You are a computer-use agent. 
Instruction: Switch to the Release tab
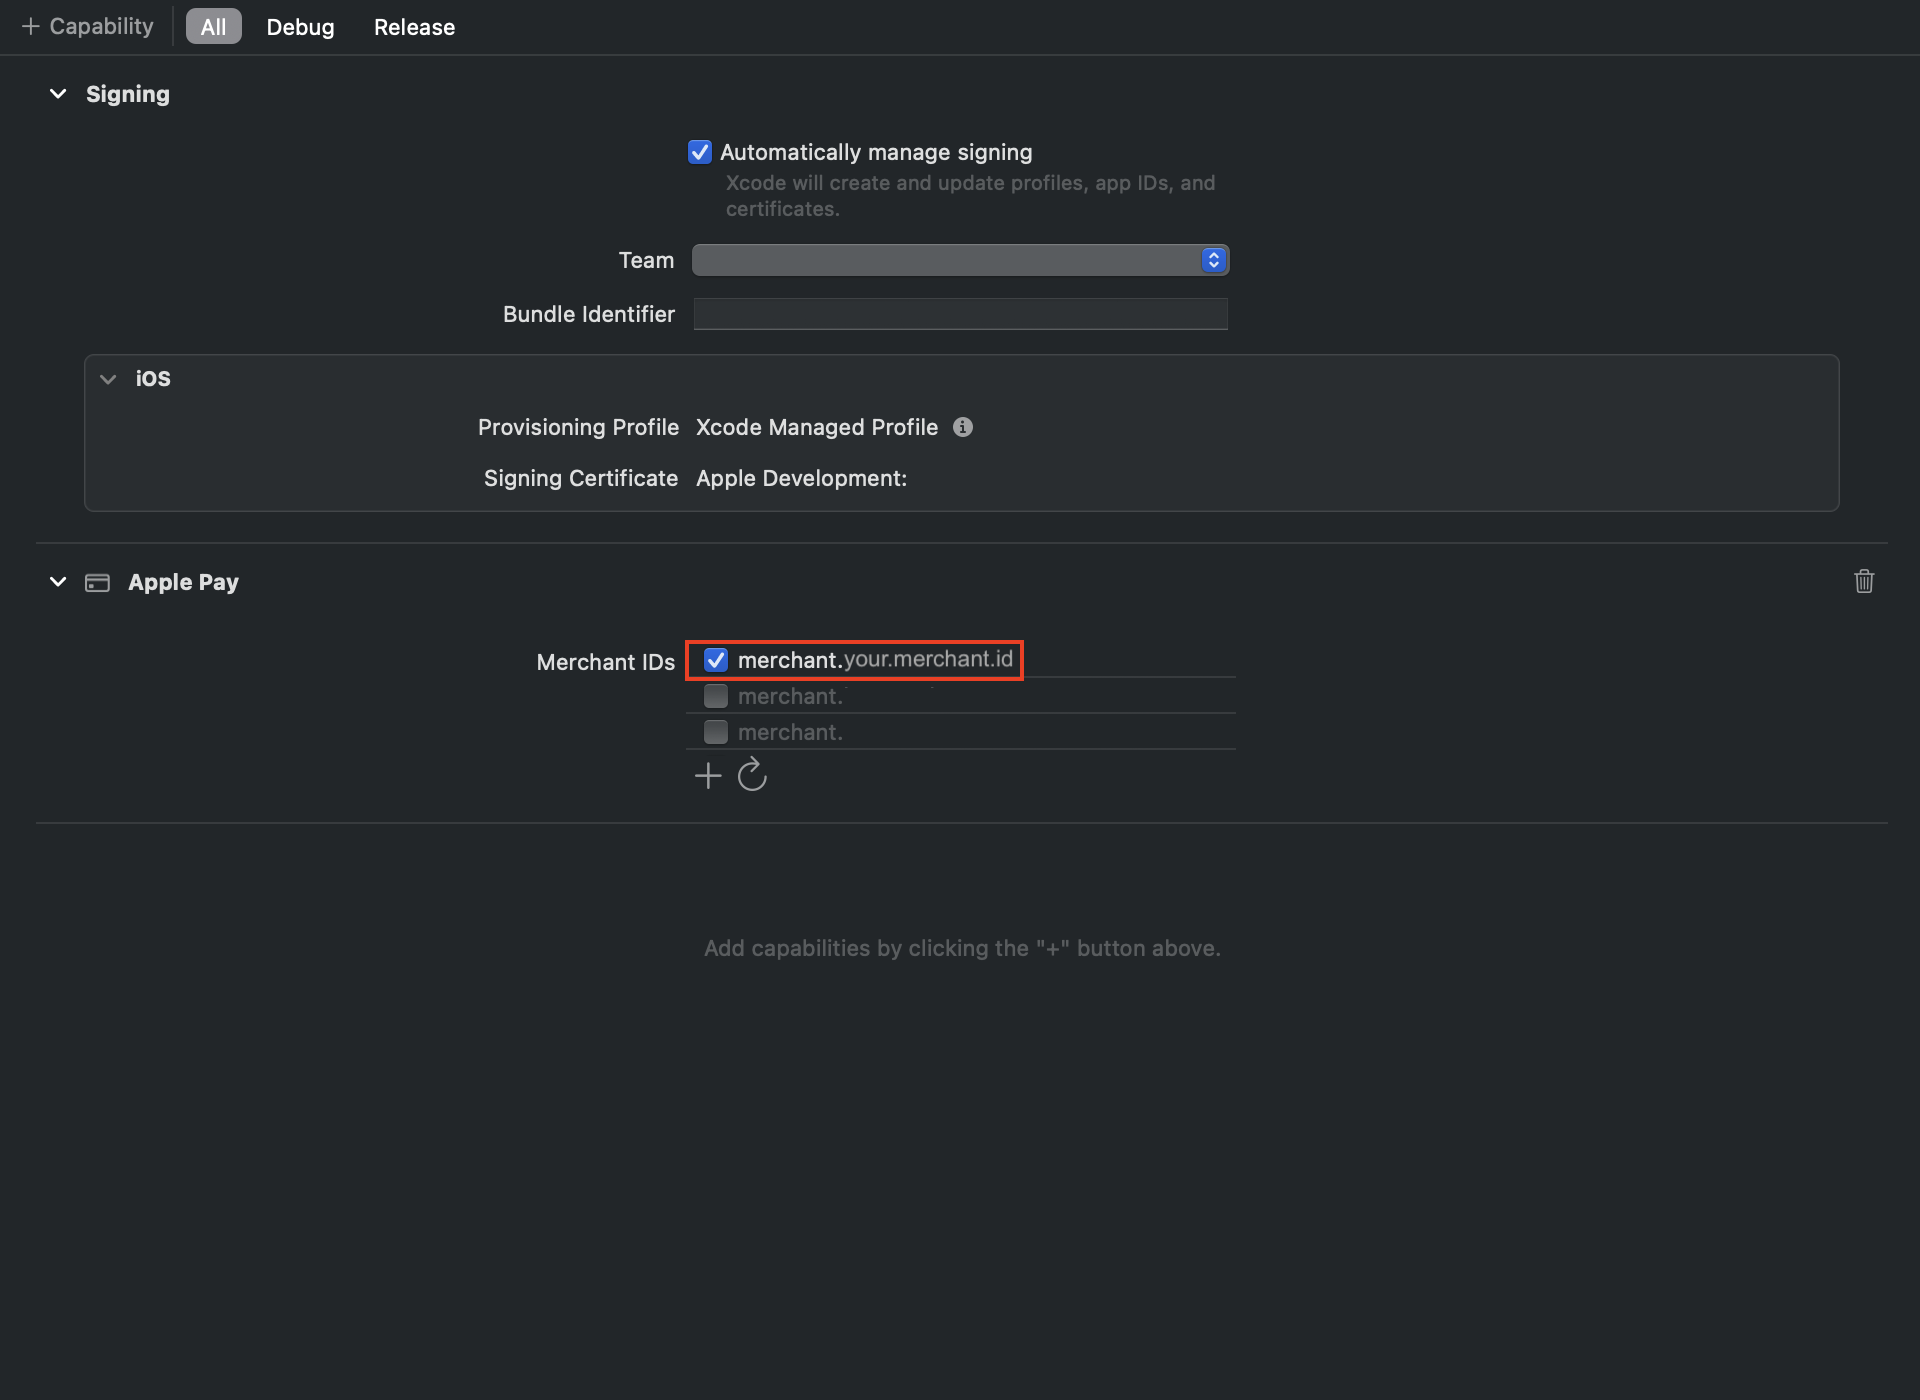[x=414, y=27]
